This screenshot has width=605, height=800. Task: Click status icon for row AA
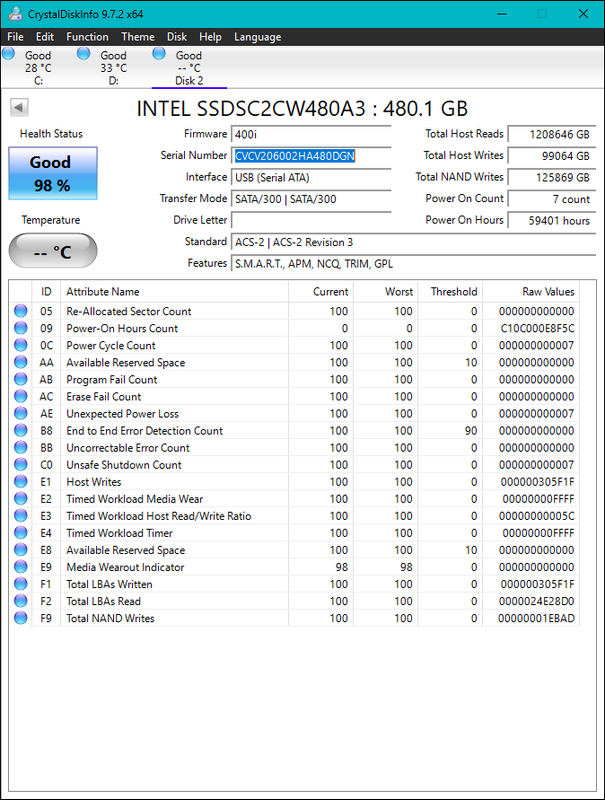[21, 362]
